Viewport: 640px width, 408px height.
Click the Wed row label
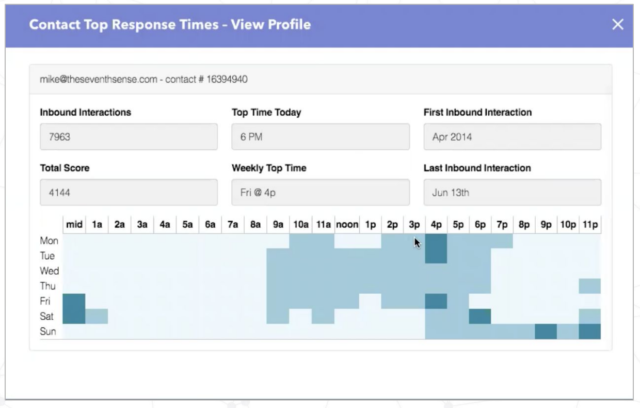49,271
